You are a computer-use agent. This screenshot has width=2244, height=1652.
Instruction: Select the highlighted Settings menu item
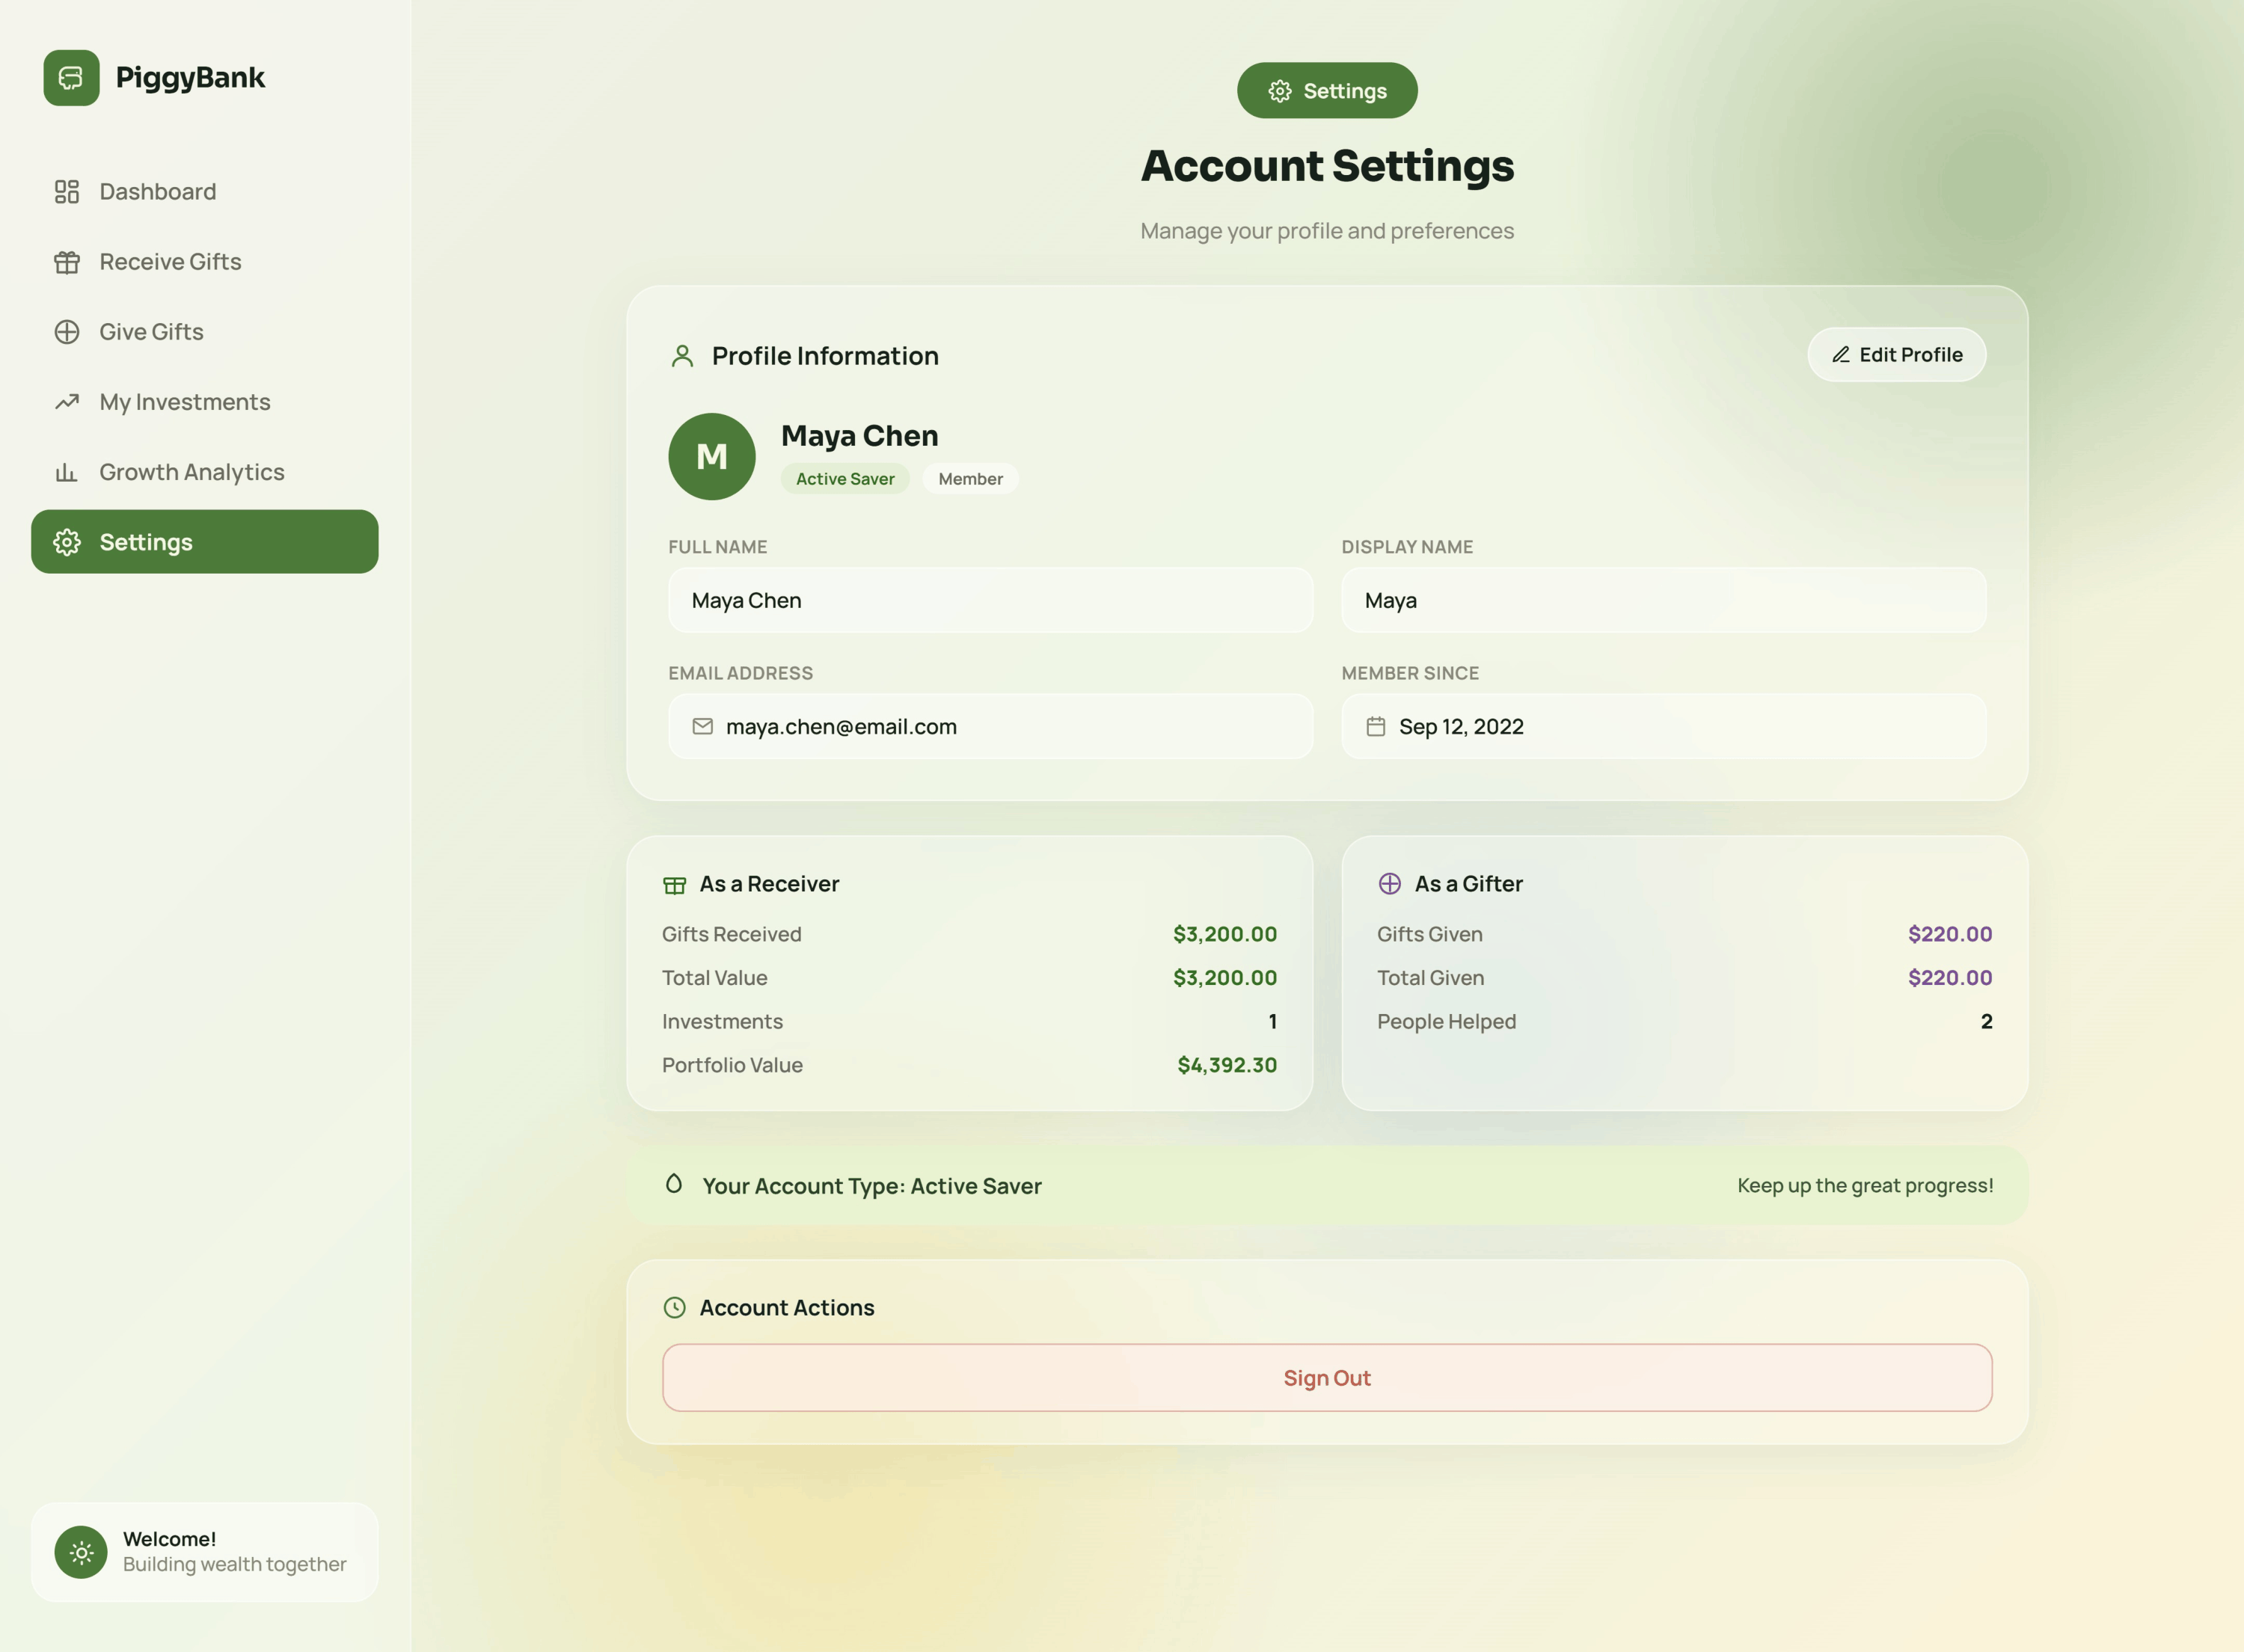(205, 542)
